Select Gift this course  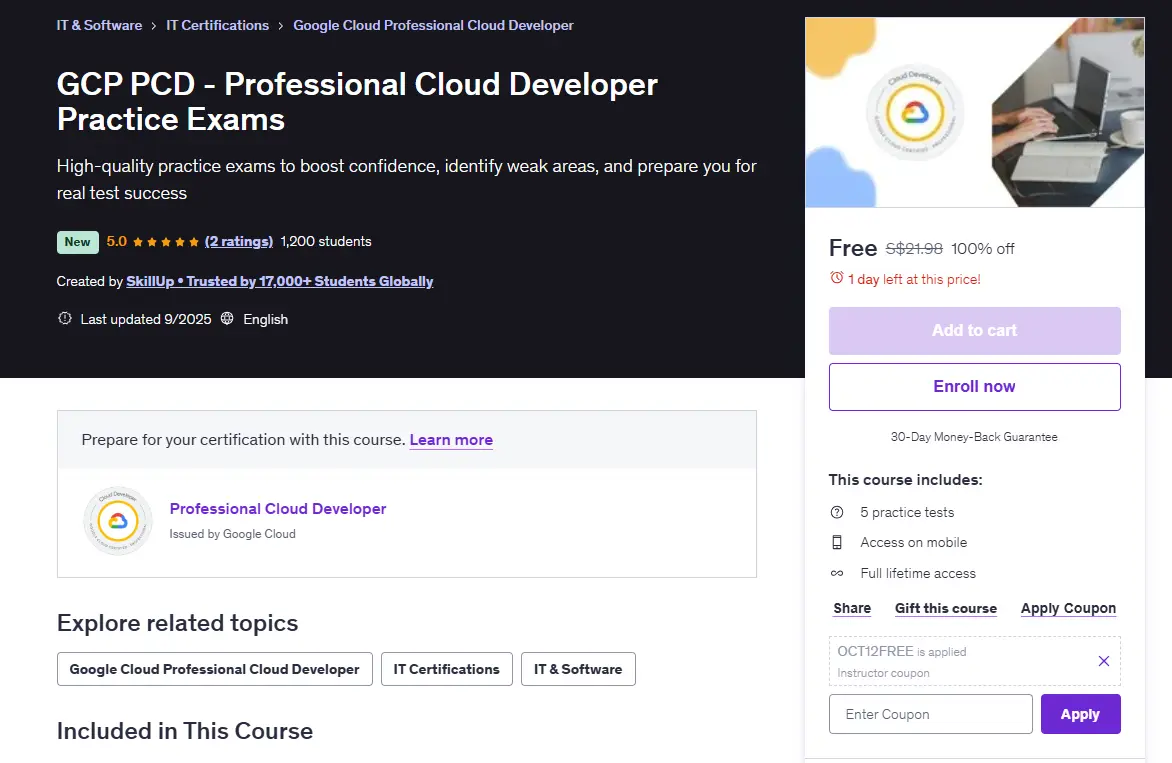click(946, 608)
